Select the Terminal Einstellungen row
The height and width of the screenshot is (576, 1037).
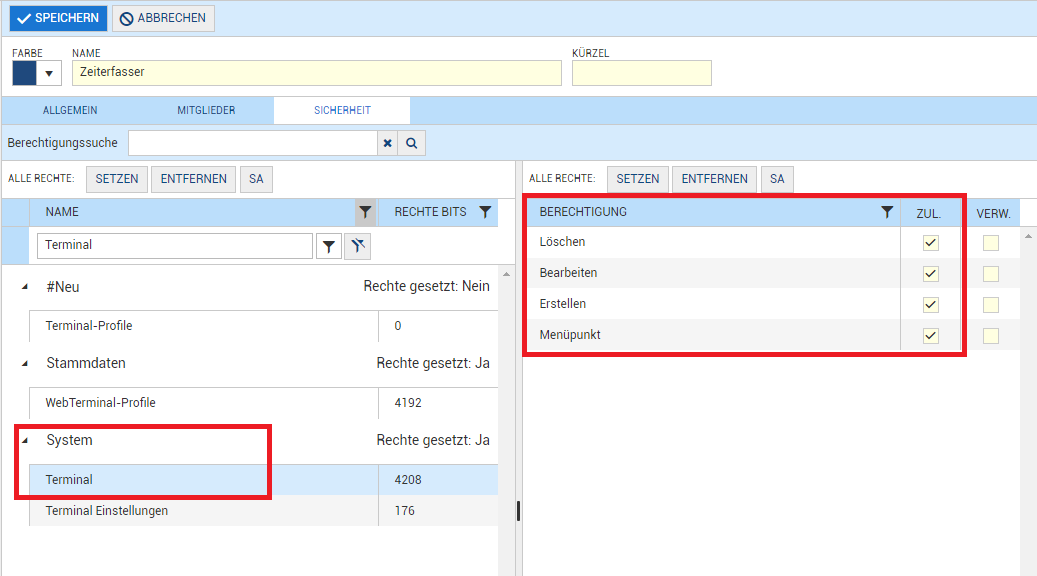click(x=107, y=511)
